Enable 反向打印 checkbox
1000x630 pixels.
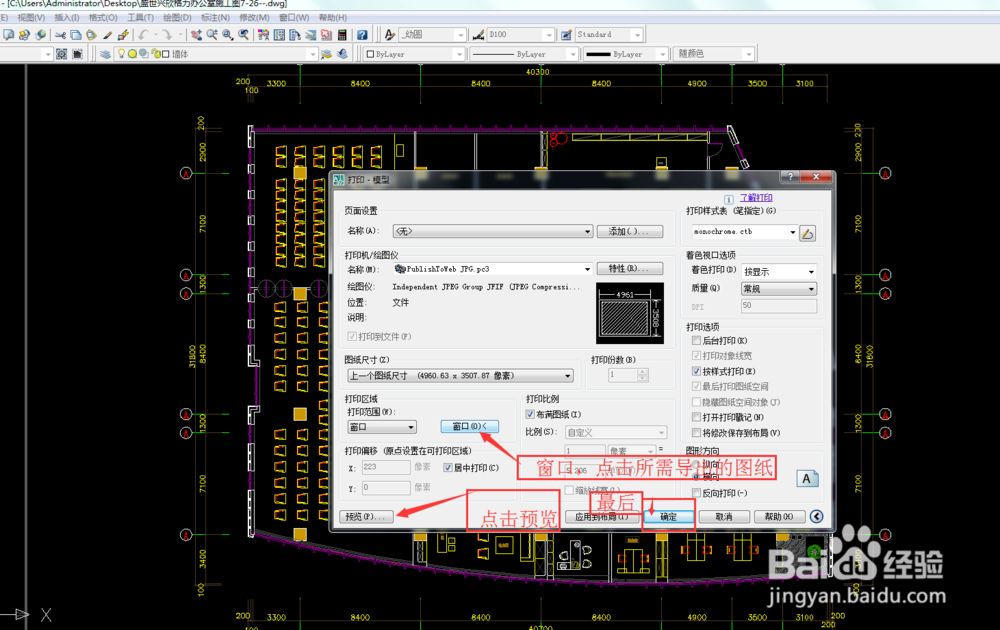(x=696, y=493)
